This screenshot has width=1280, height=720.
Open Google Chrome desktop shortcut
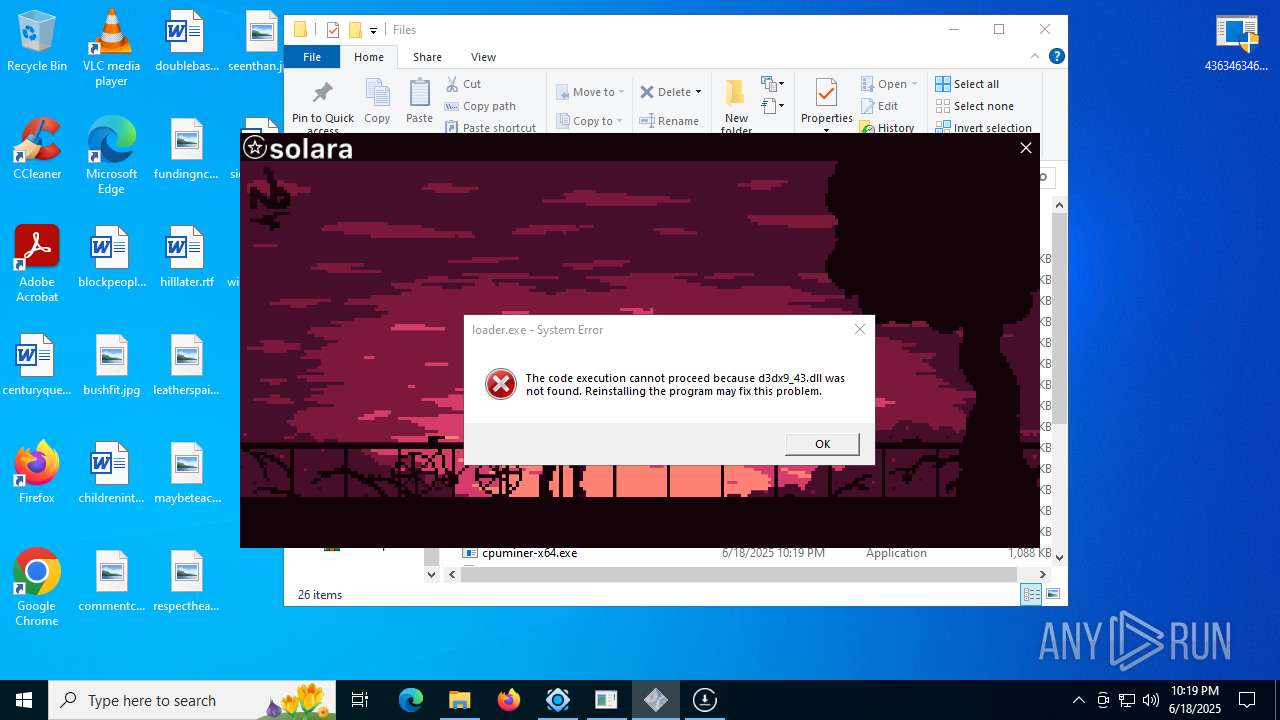coord(37,587)
